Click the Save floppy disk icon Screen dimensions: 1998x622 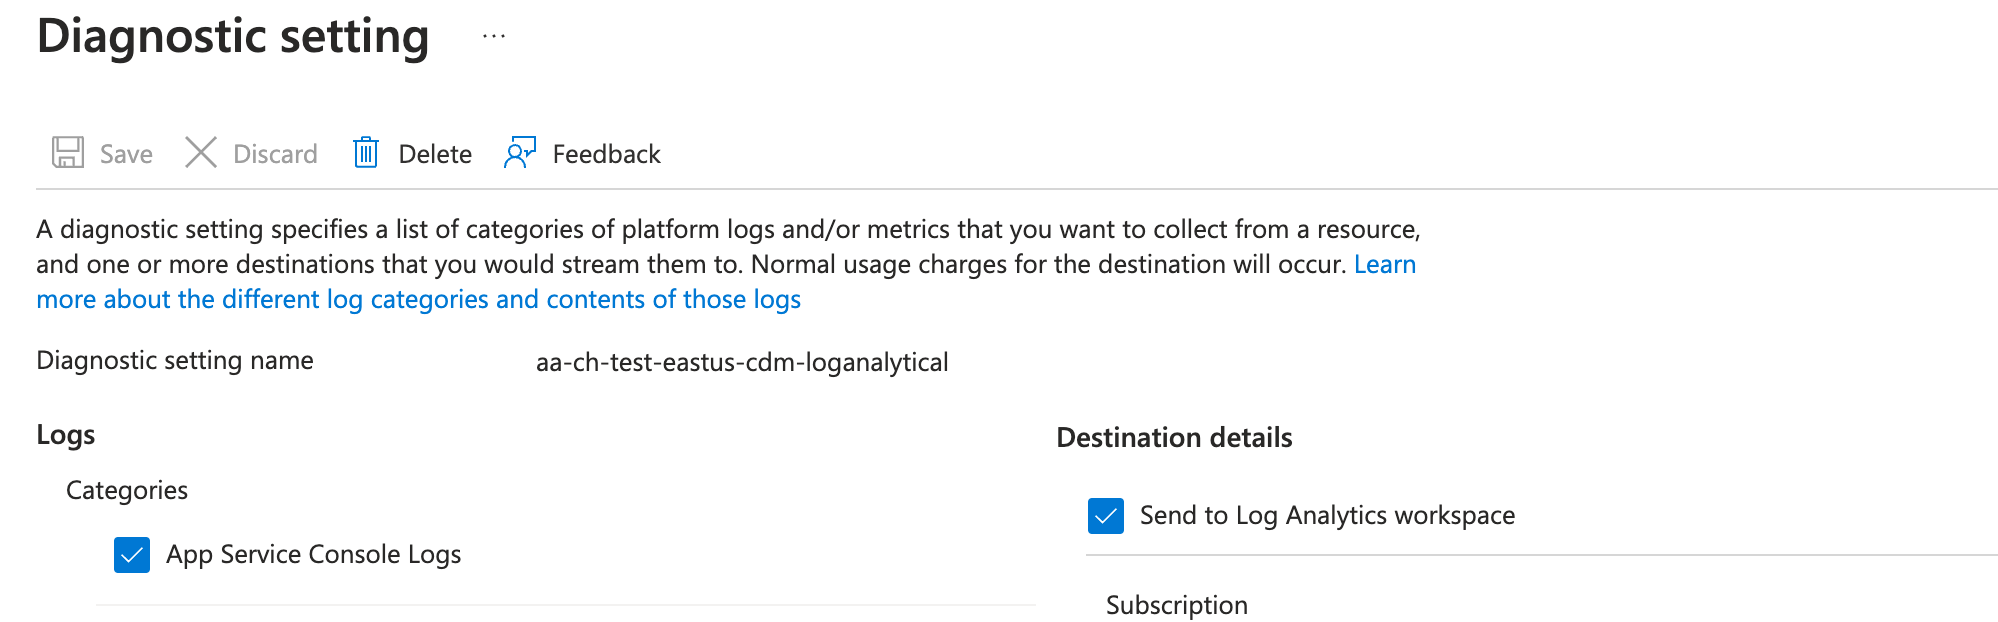pos(66,152)
